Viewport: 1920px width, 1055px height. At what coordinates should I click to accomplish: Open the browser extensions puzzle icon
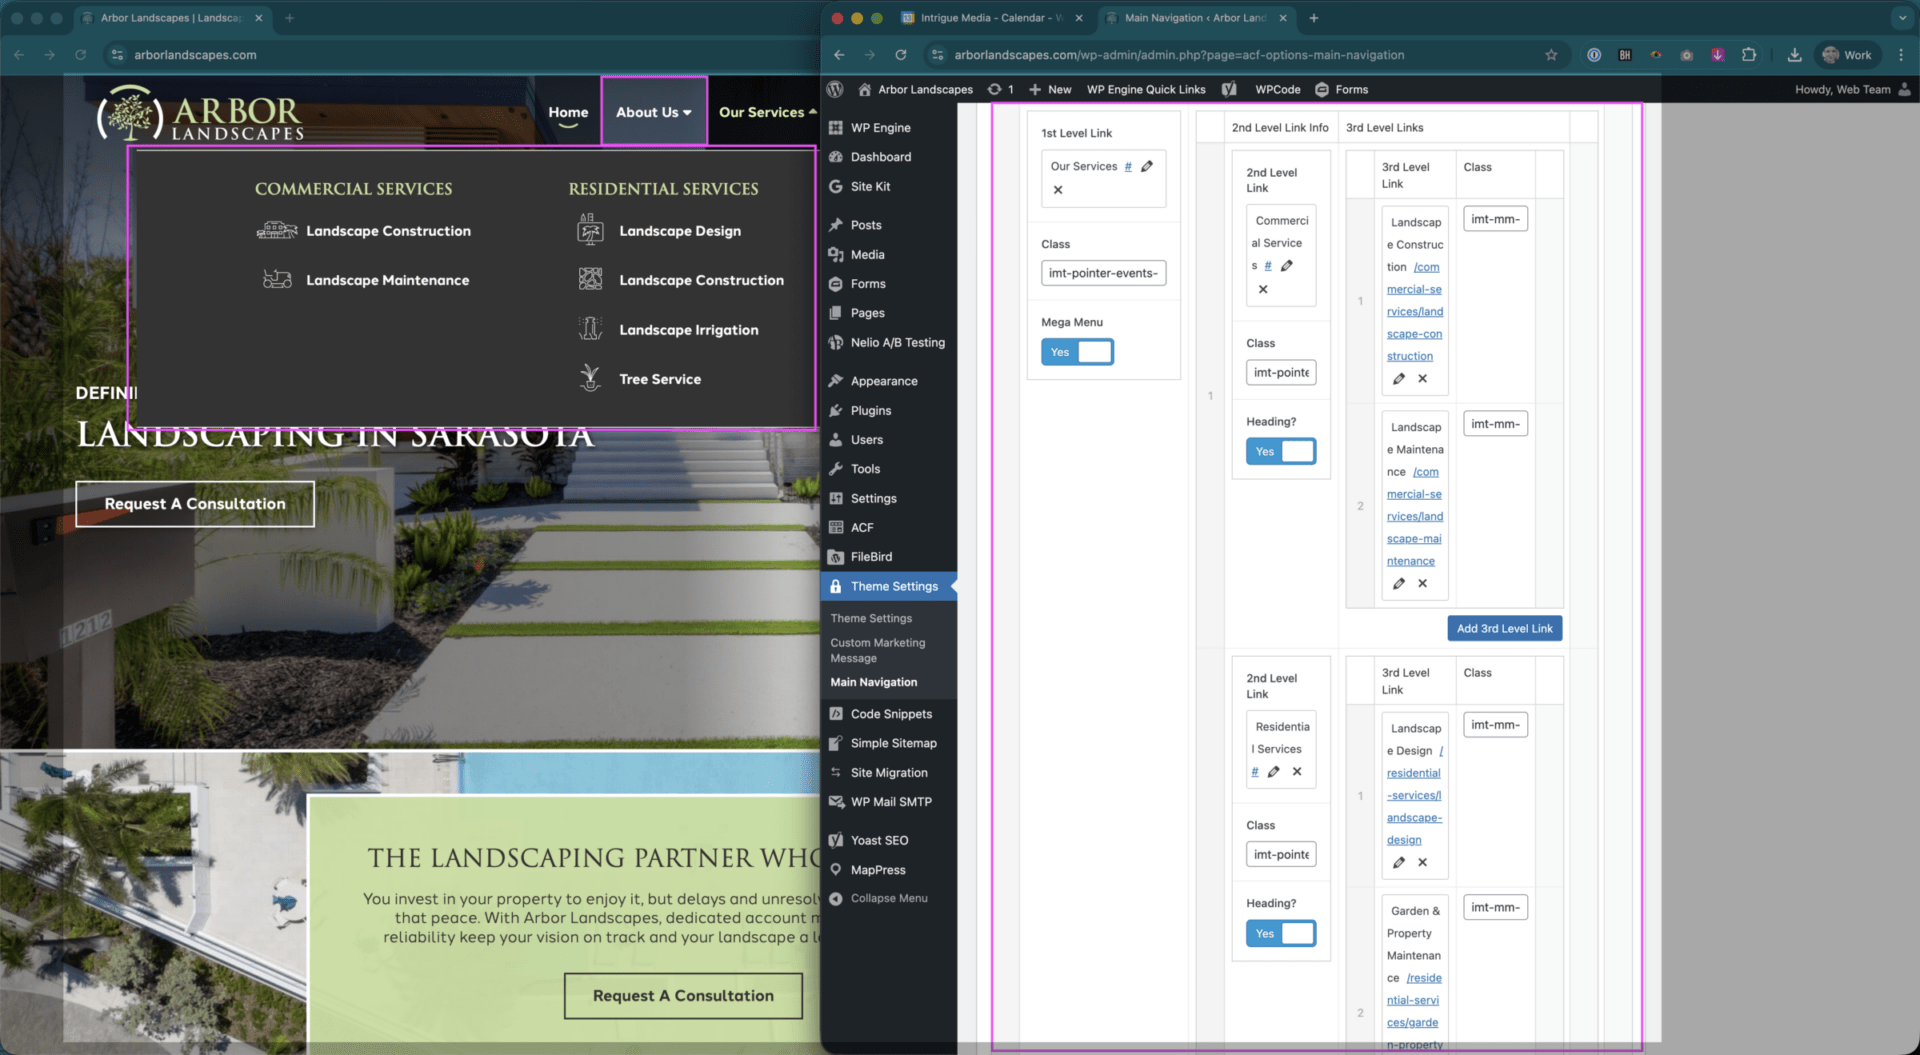point(1748,55)
